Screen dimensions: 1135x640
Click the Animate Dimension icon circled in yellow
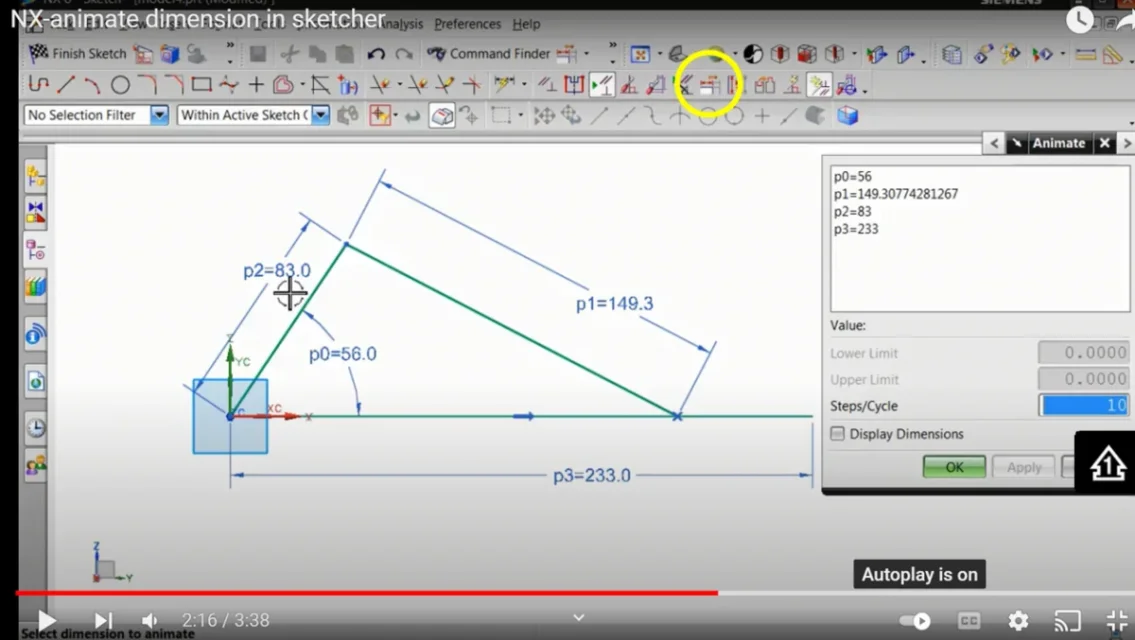tap(709, 85)
